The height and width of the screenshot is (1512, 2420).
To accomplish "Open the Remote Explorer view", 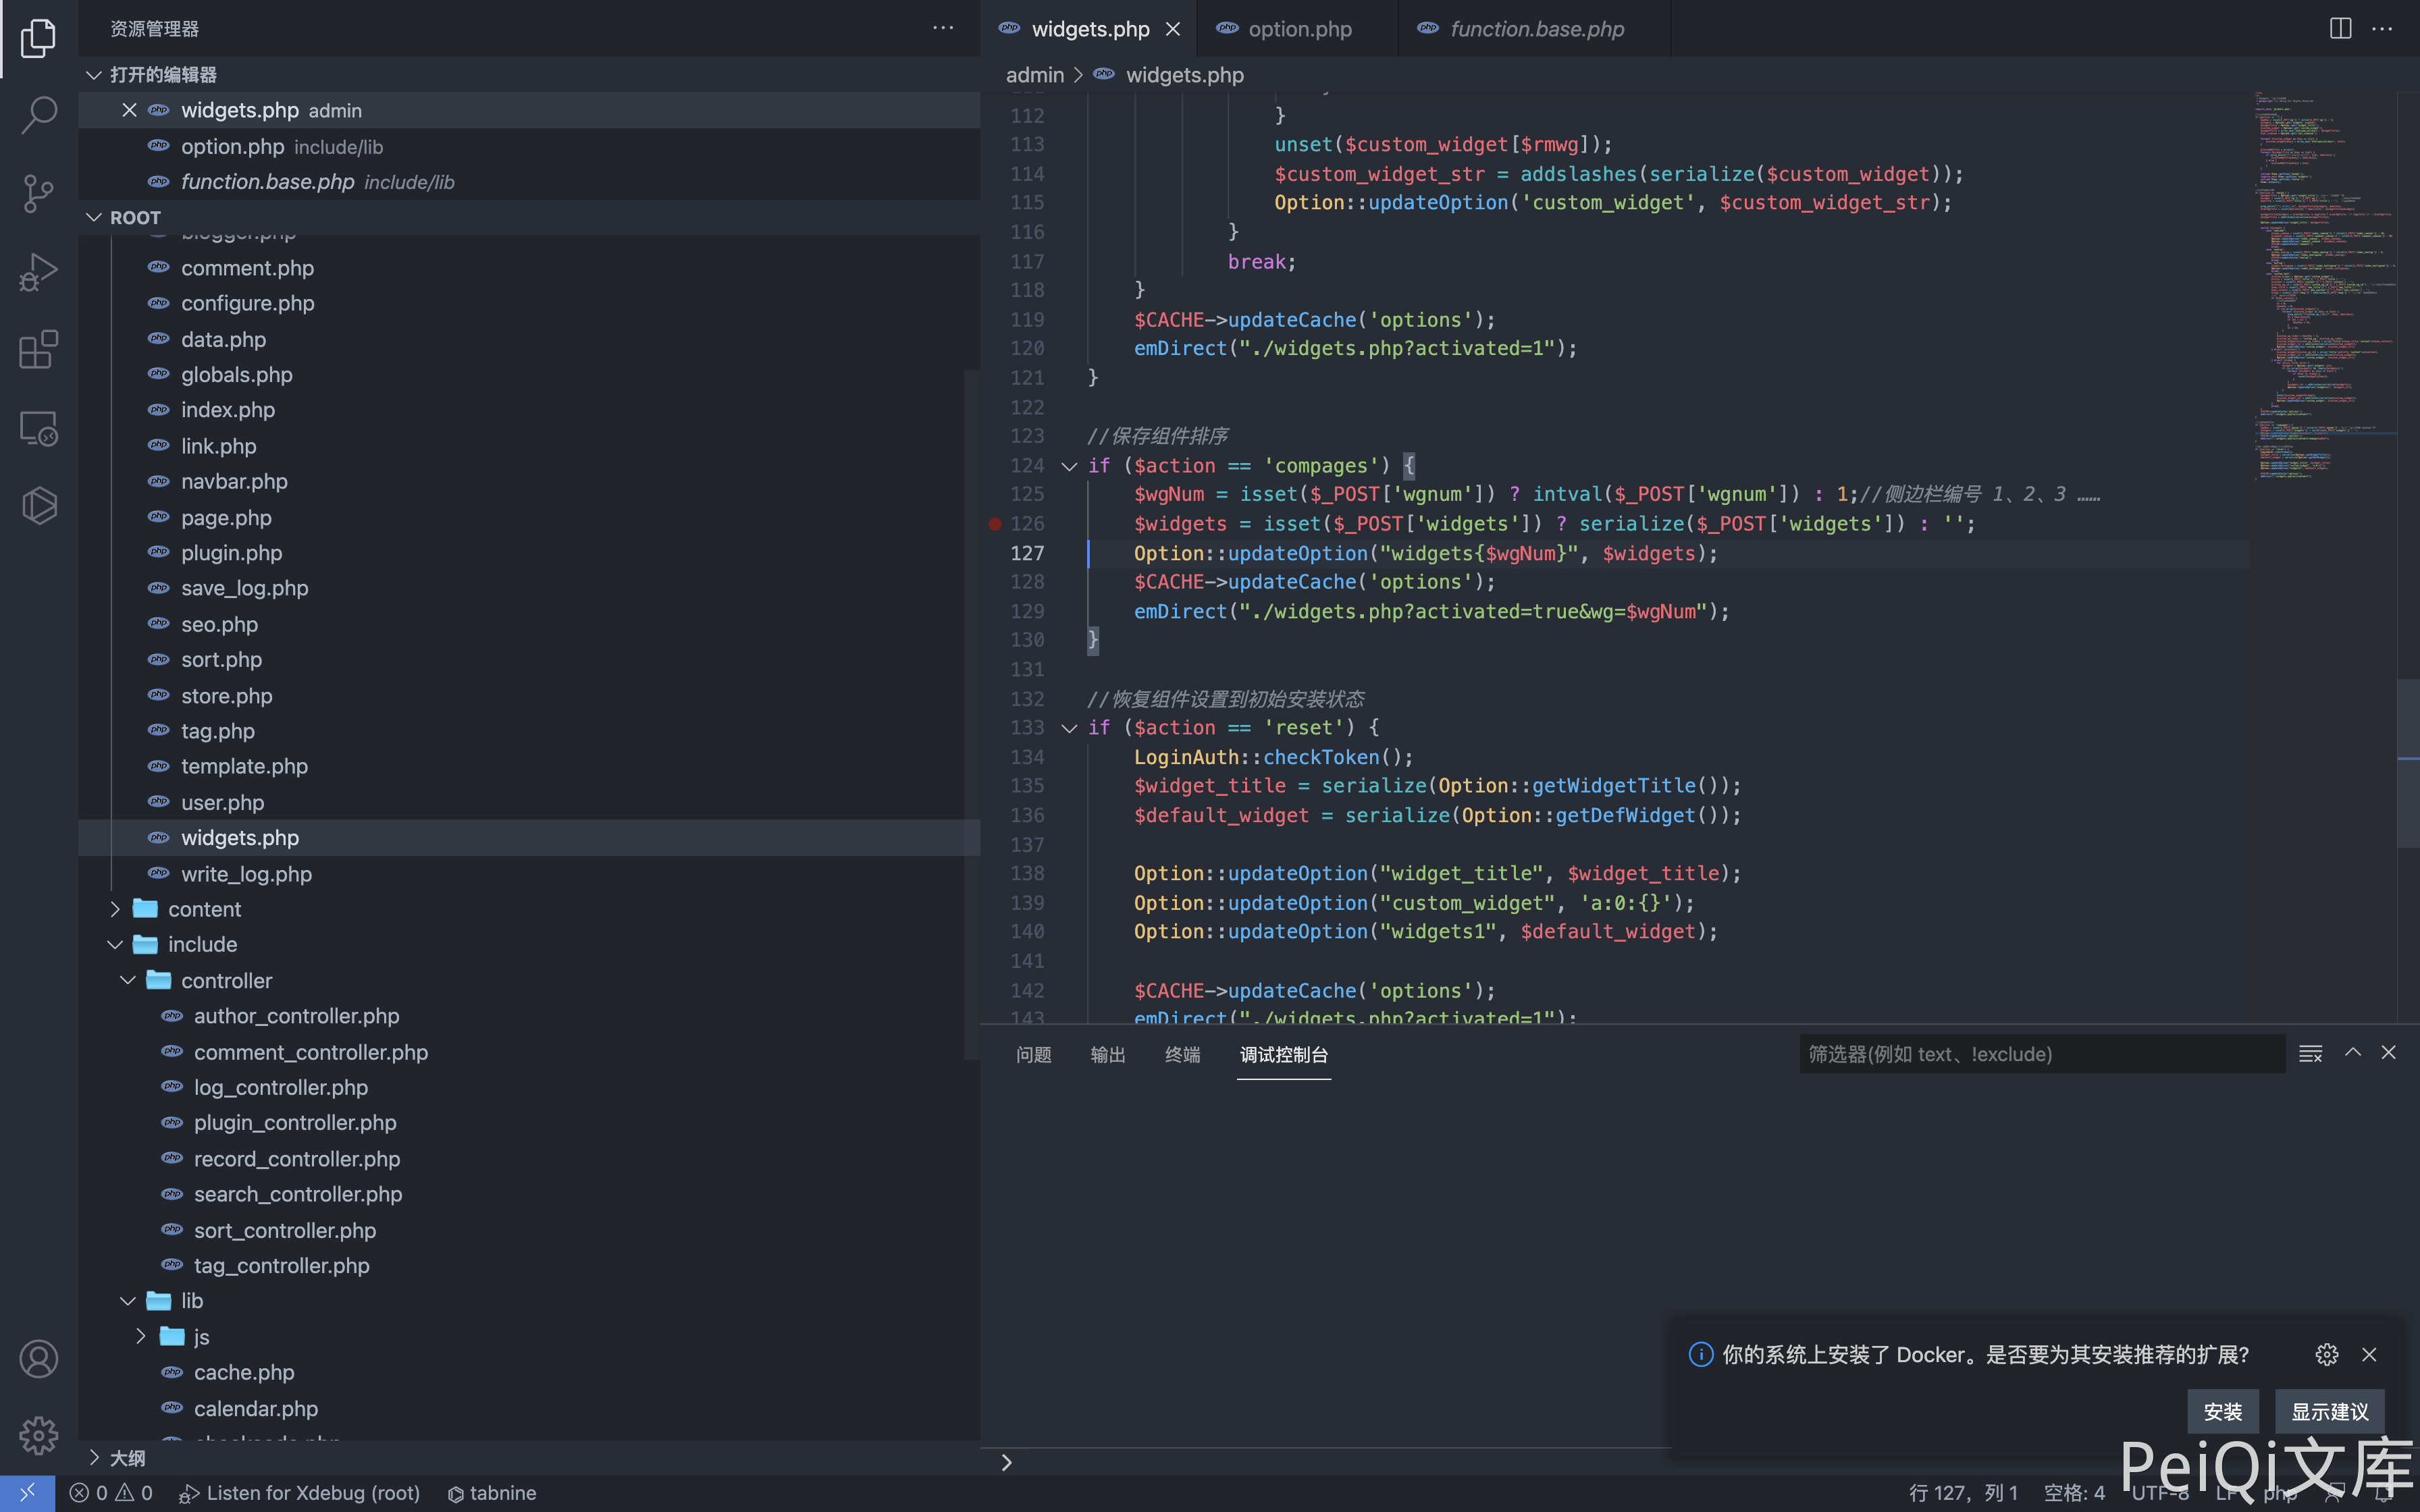I will tap(38, 429).
